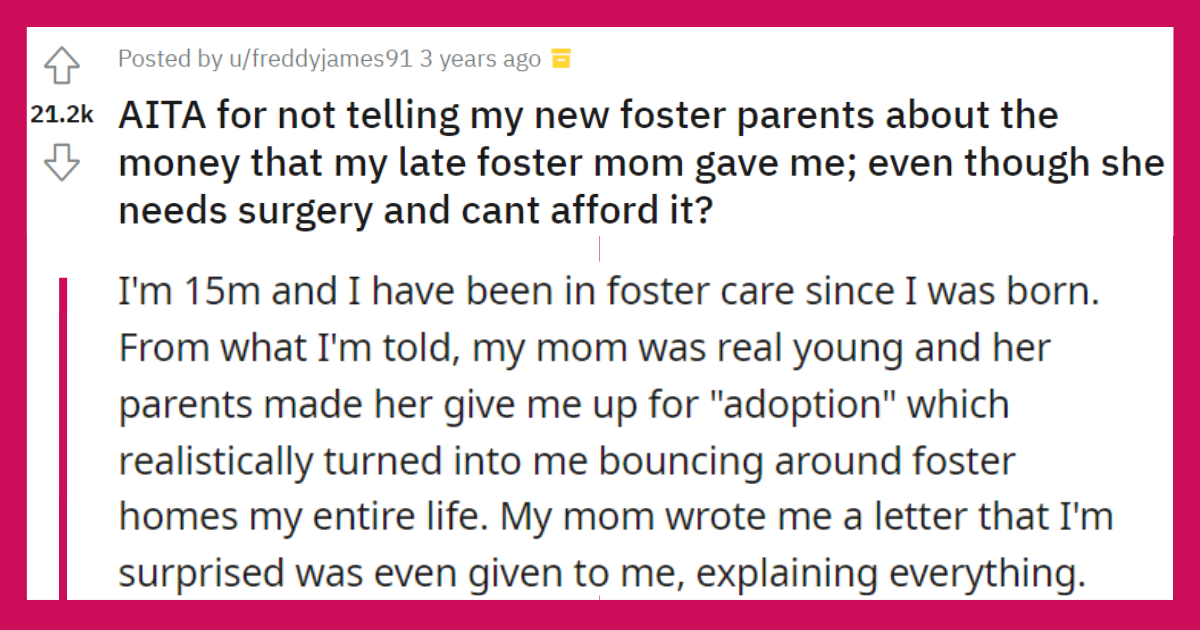Click the line "realistically turned into me bouncing"
1200x630 pixels.
[x=567, y=463]
